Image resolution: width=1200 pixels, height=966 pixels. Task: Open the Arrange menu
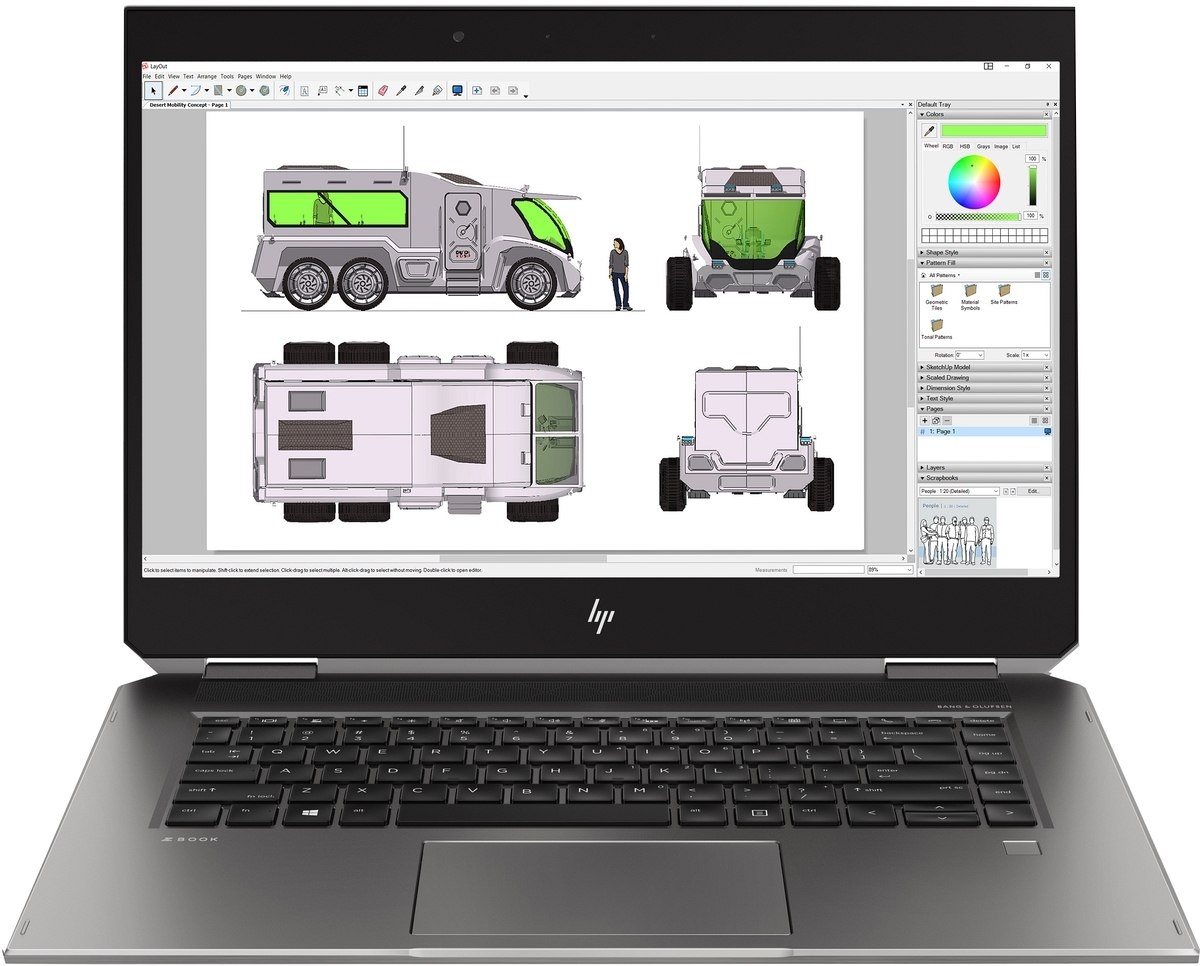coord(207,76)
